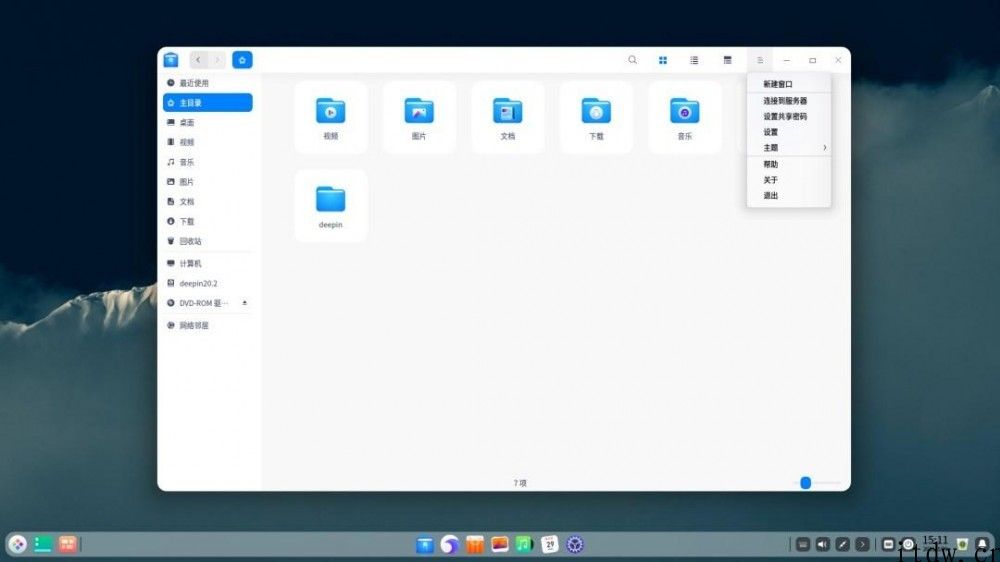Select 主目录 in the sidebar
The image size is (1000, 562).
click(207, 103)
